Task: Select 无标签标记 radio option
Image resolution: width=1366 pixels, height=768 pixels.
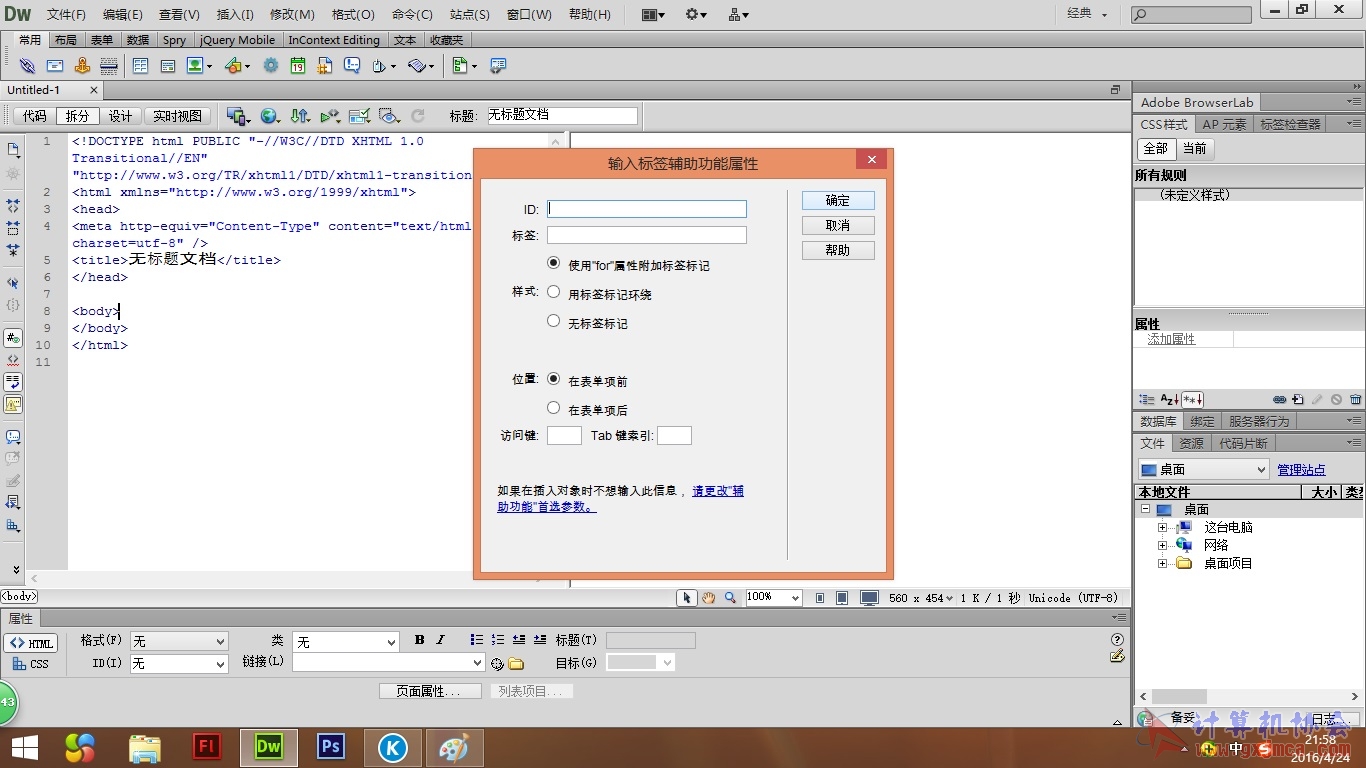Action: point(554,321)
